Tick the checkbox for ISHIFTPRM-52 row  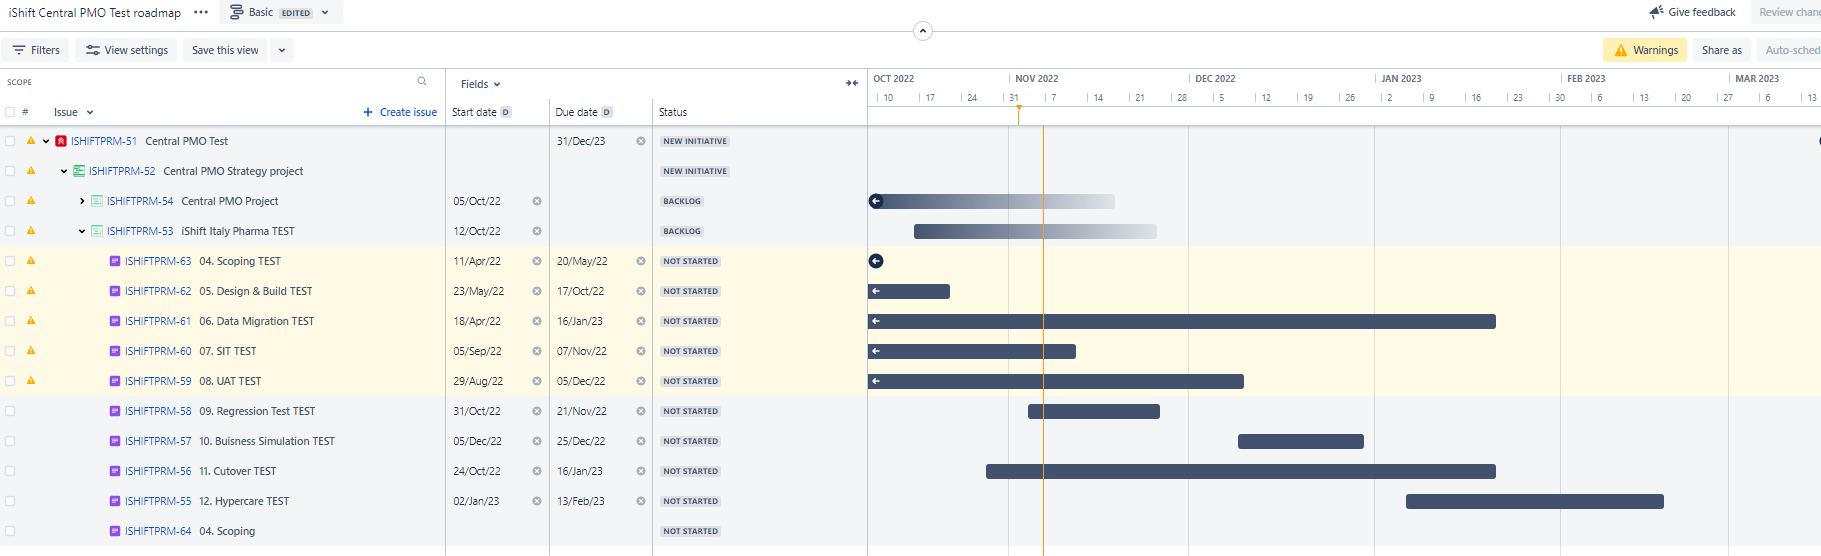pyautogui.click(x=10, y=171)
